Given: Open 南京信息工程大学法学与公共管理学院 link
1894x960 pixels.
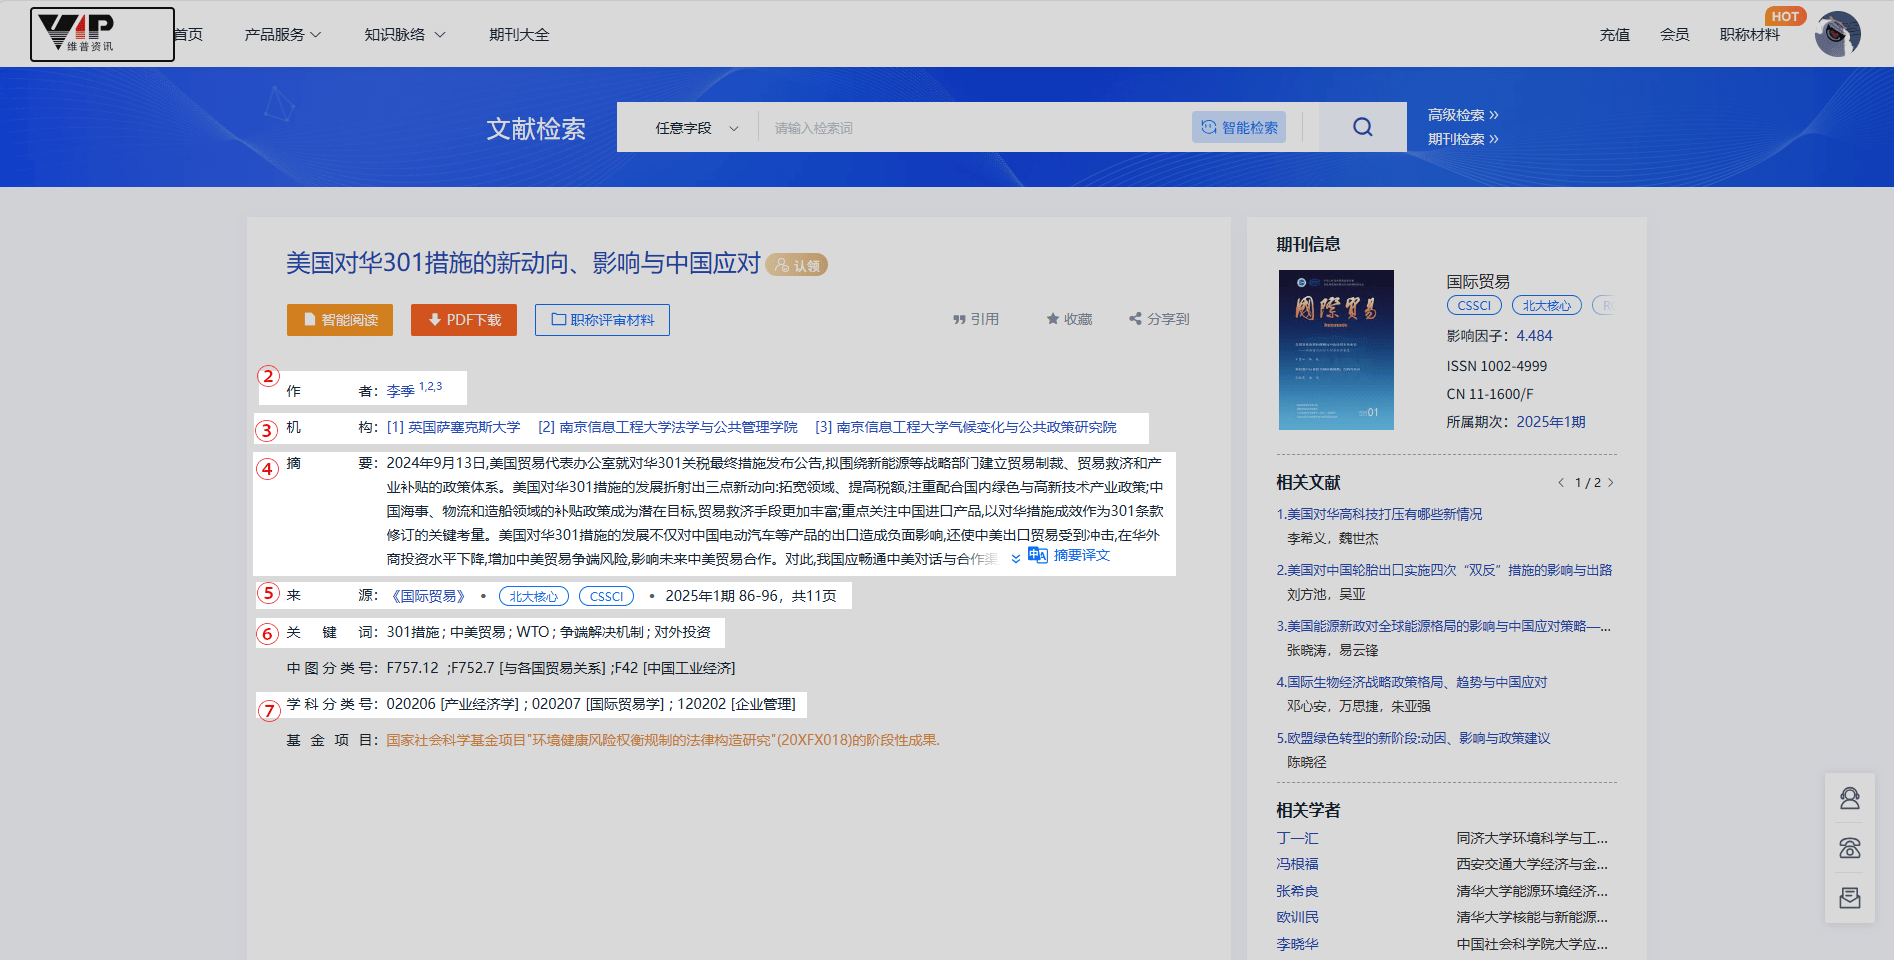Looking at the screenshot, I should [668, 427].
